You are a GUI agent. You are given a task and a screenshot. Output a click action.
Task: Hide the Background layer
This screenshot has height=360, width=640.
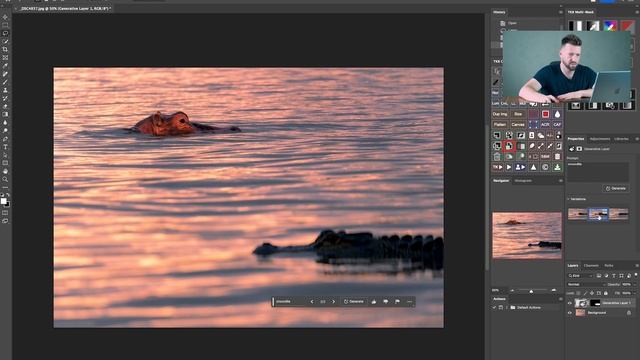point(570,313)
